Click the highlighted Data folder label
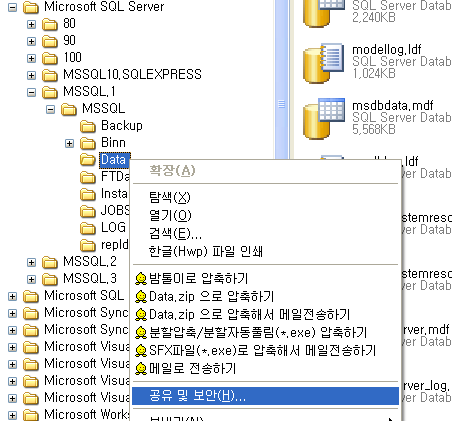This screenshot has width=452, height=421. (114, 160)
